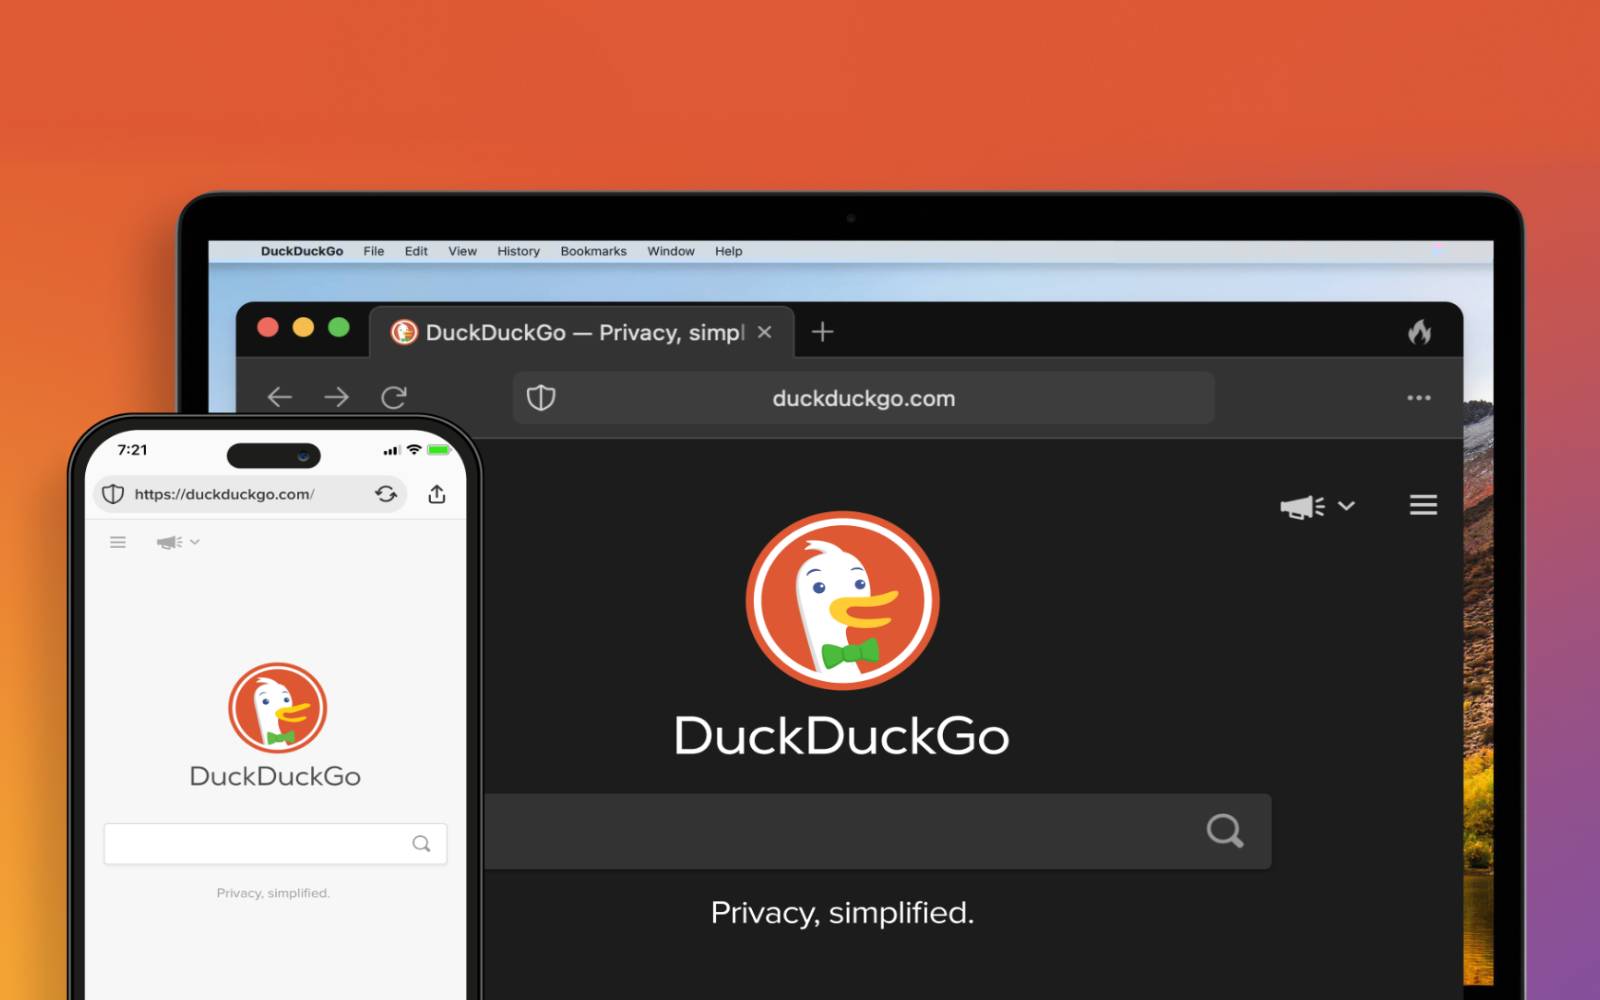Reload the page in desktop browser
Screen dimensions: 1600x1000
tap(394, 398)
